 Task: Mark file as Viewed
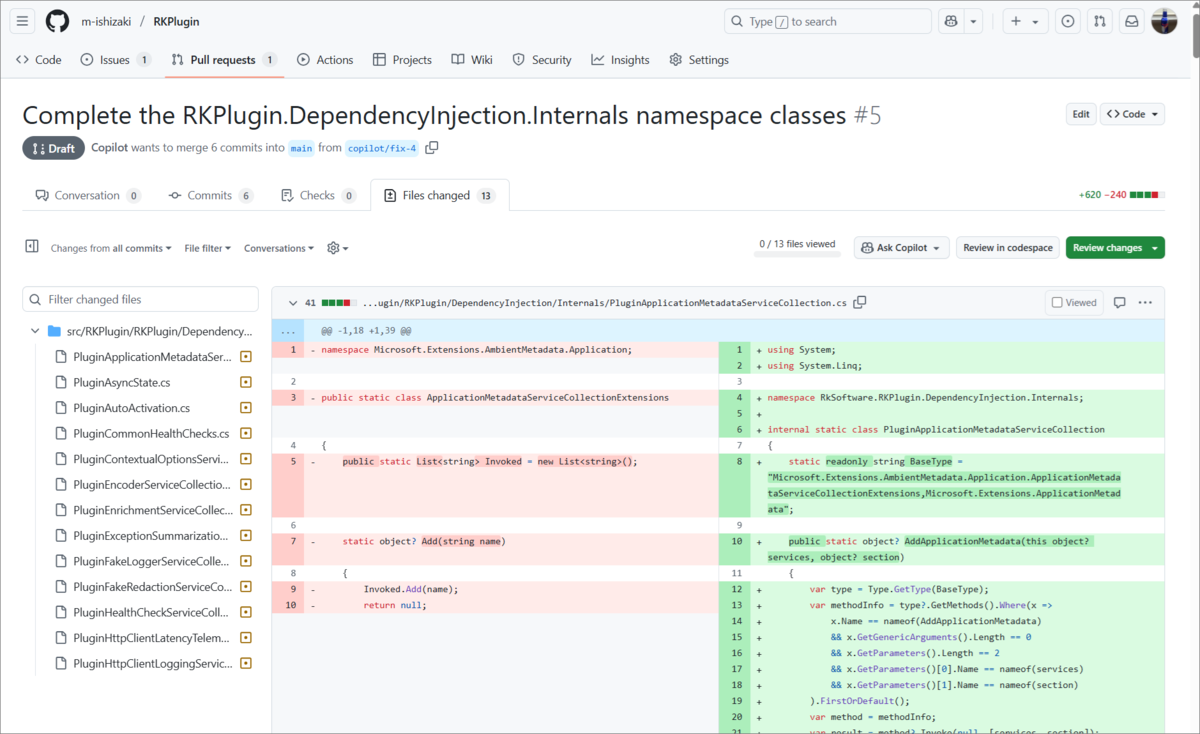click(1074, 302)
